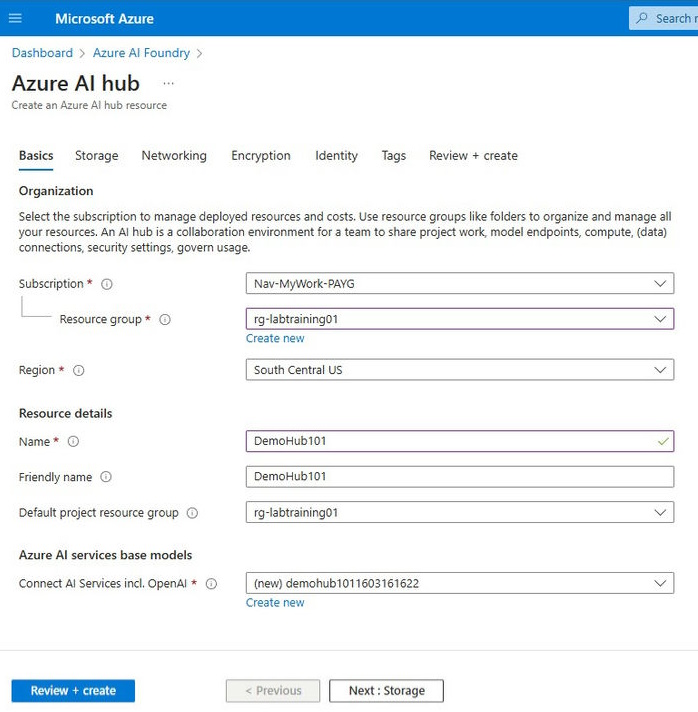698x712 pixels.
Task: Click the Friendly name input field
Action: click(x=459, y=477)
